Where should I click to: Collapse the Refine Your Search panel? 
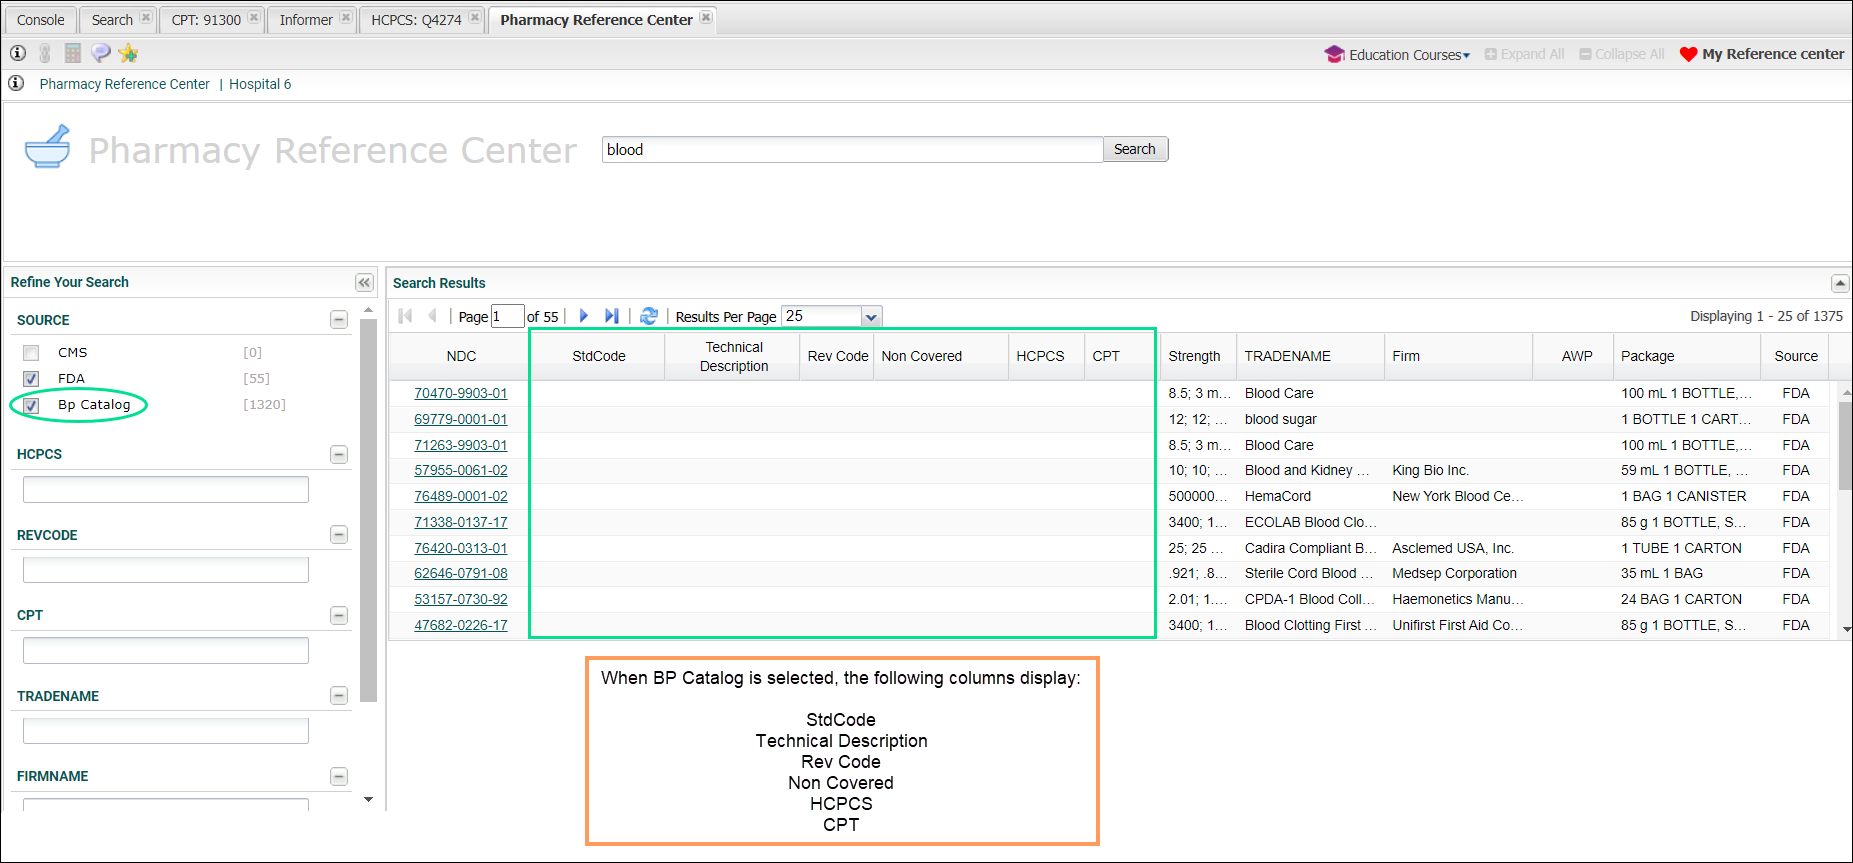click(364, 283)
